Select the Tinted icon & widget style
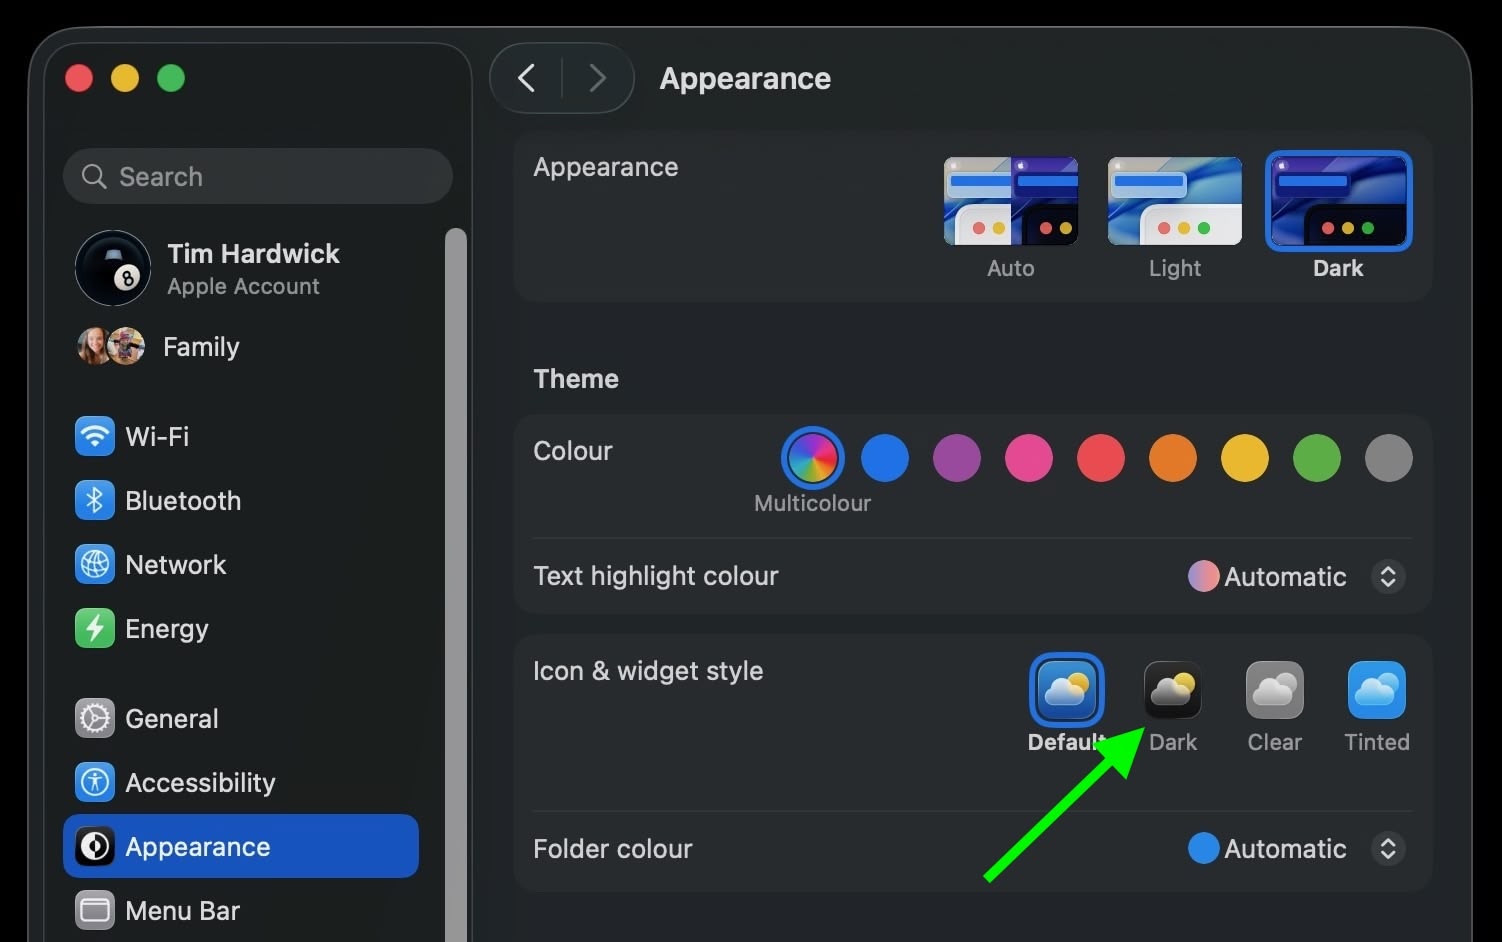This screenshot has width=1502, height=942. point(1377,690)
